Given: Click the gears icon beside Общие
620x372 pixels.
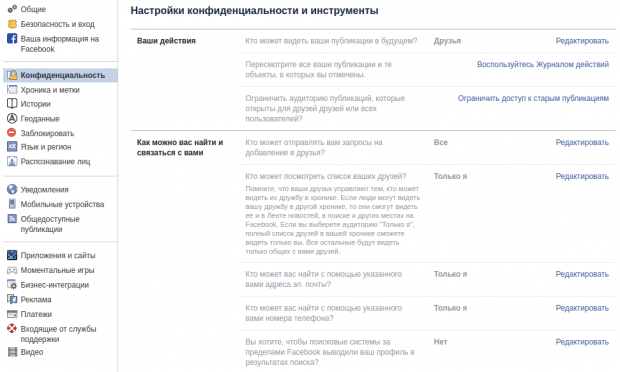Looking at the screenshot, I should (12, 9).
